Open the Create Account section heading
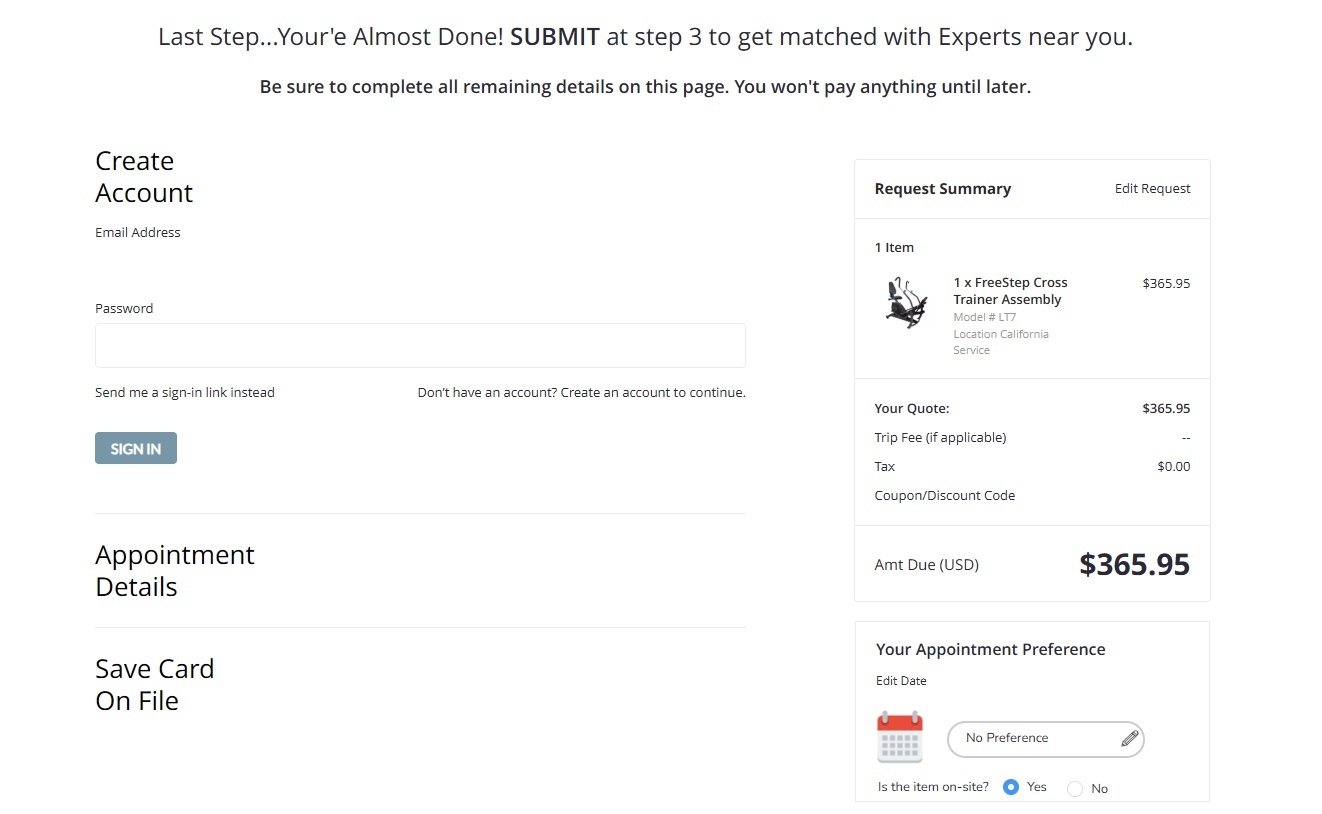Viewport: 1322px width, 814px height. point(144,177)
